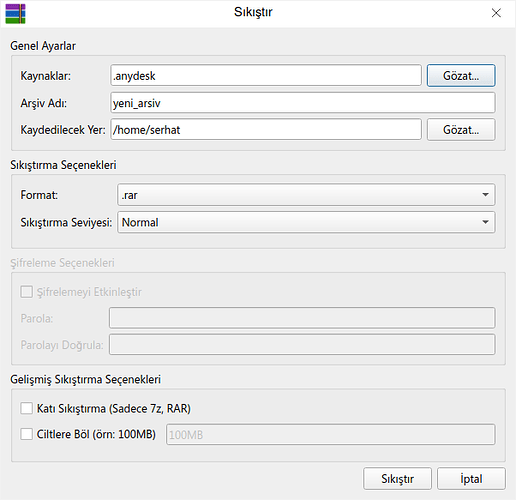The width and height of the screenshot is (516, 500).
Task: Click the Format dropdown arrow
Action: [485, 195]
